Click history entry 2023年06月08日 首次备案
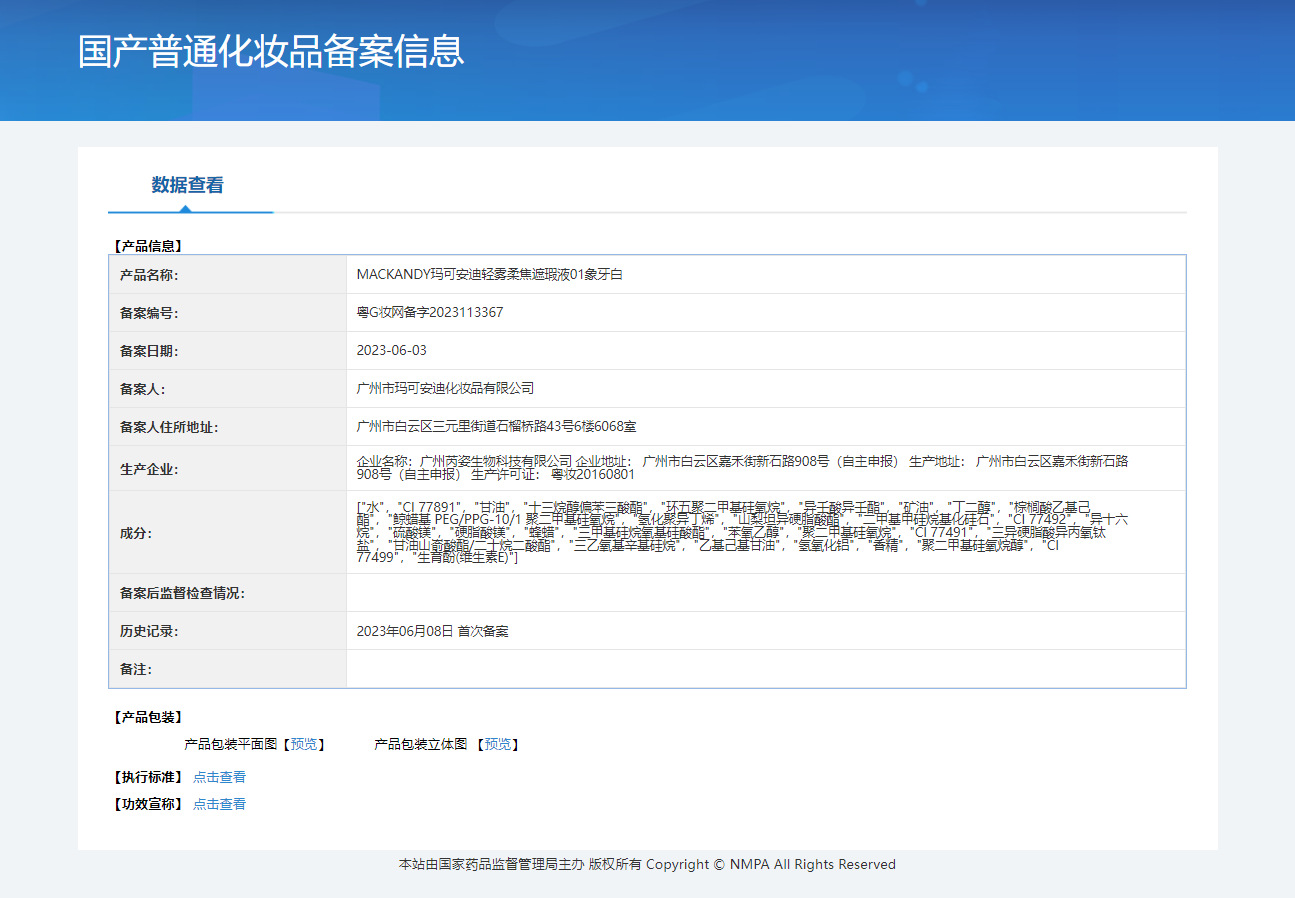The width and height of the screenshot is (1295, 898). pyautogui.click(x=433, y=631)
